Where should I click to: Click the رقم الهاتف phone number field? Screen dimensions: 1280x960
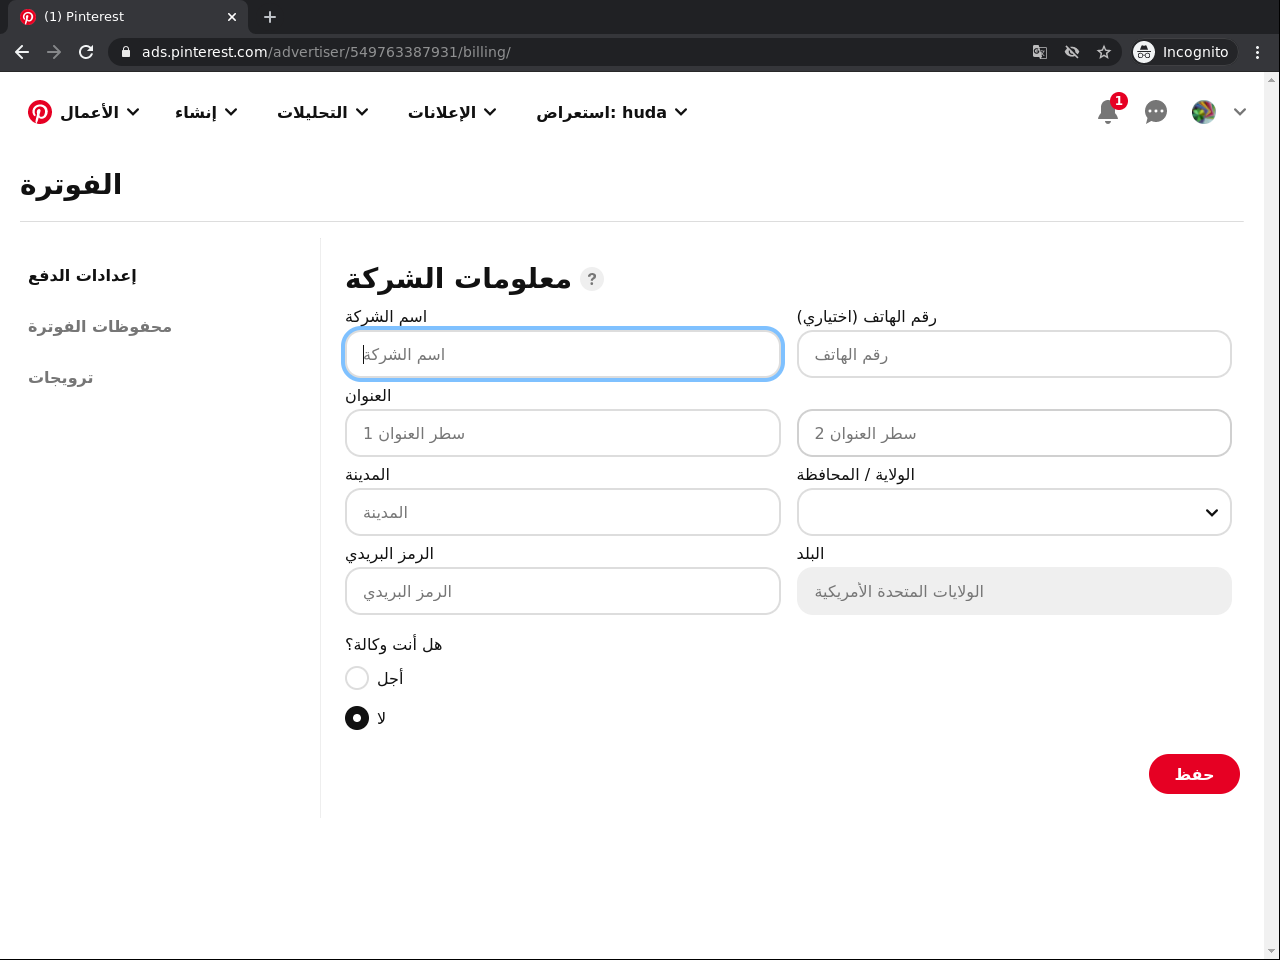point(1014,354)
